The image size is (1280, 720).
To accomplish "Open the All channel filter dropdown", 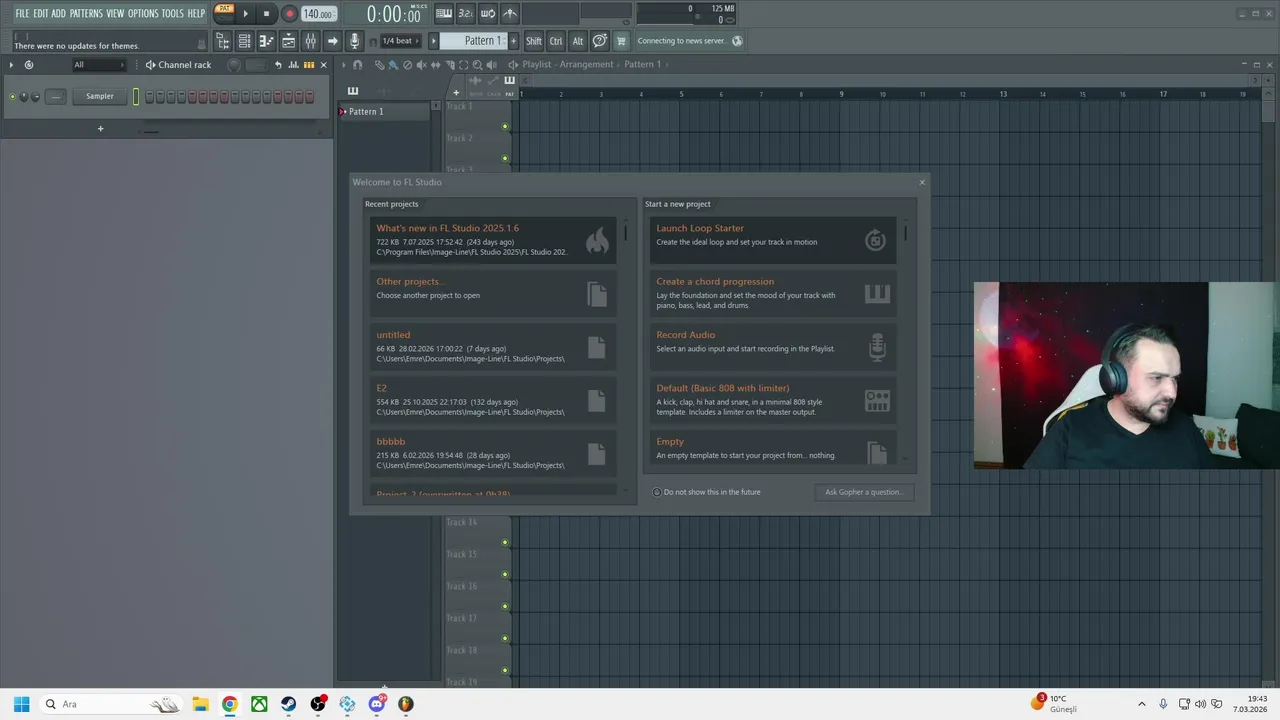I will (99, 65).
